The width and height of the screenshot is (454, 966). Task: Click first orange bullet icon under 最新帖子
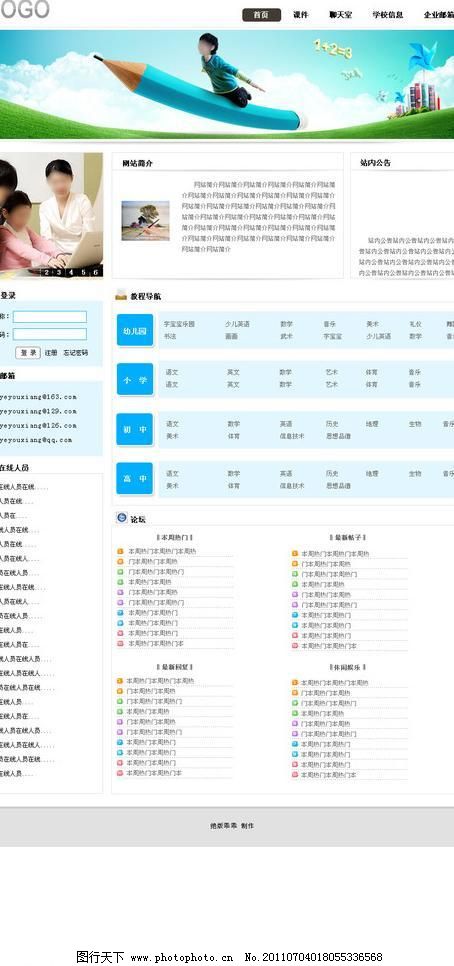[294, 554]
